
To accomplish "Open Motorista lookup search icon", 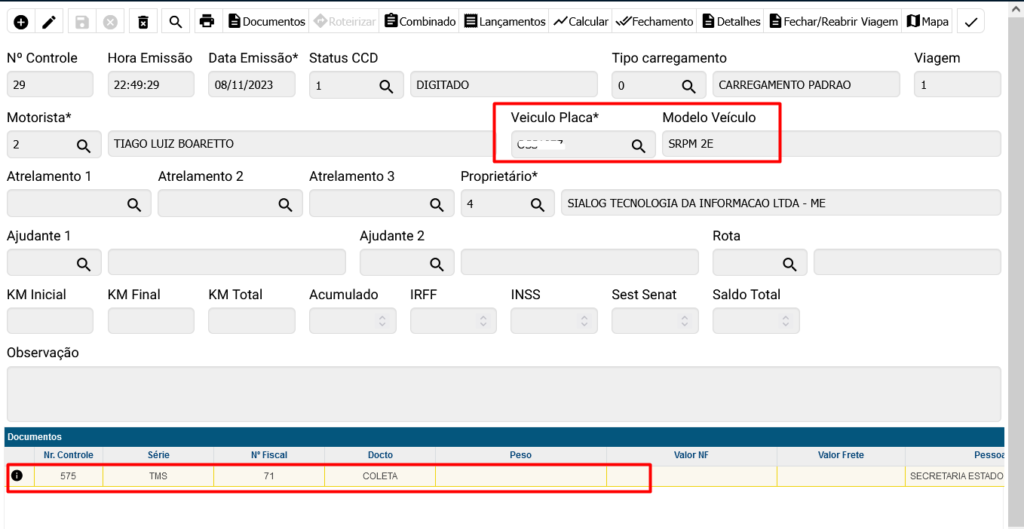I will 84,146.
